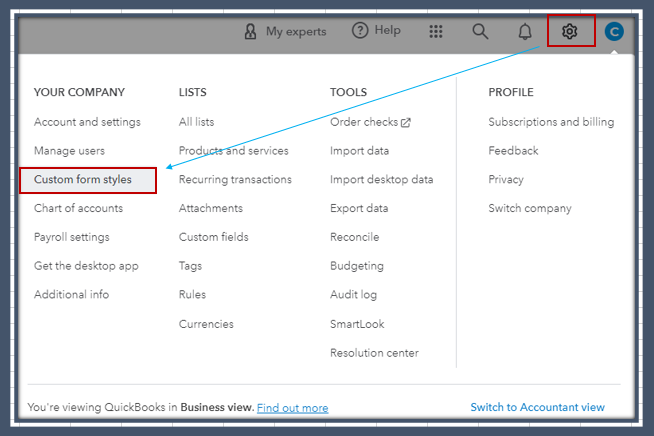The width and height of the screenshot is (654, 436).
Task: Click the LISTS column heading
Action: pos(192,92)
